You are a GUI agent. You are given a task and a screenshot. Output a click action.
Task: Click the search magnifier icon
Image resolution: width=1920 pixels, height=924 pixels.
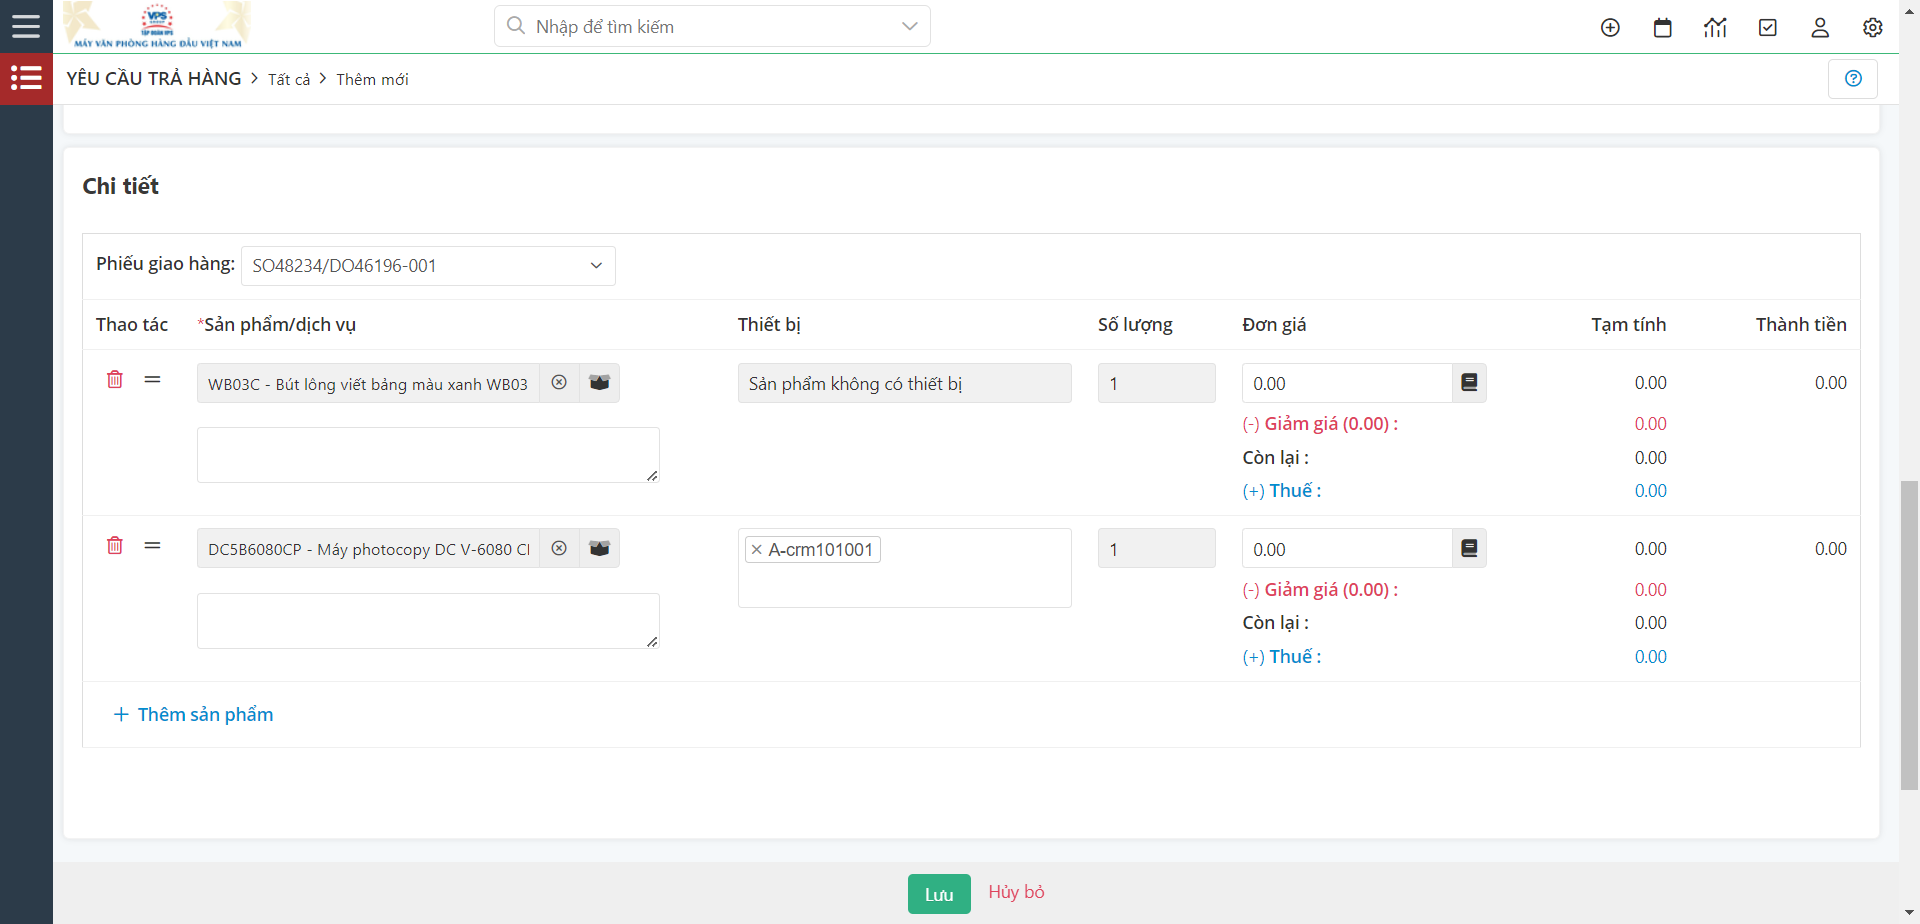tap(516, 26)
